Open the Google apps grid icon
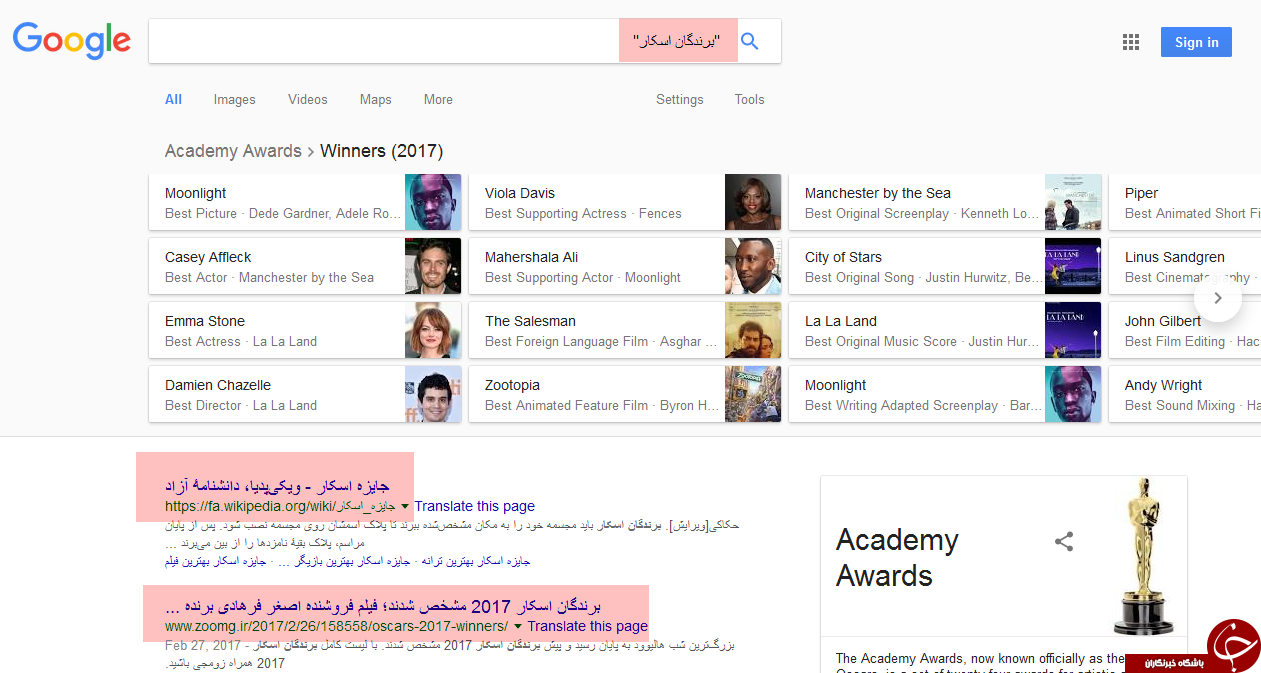 point(1131,42)
